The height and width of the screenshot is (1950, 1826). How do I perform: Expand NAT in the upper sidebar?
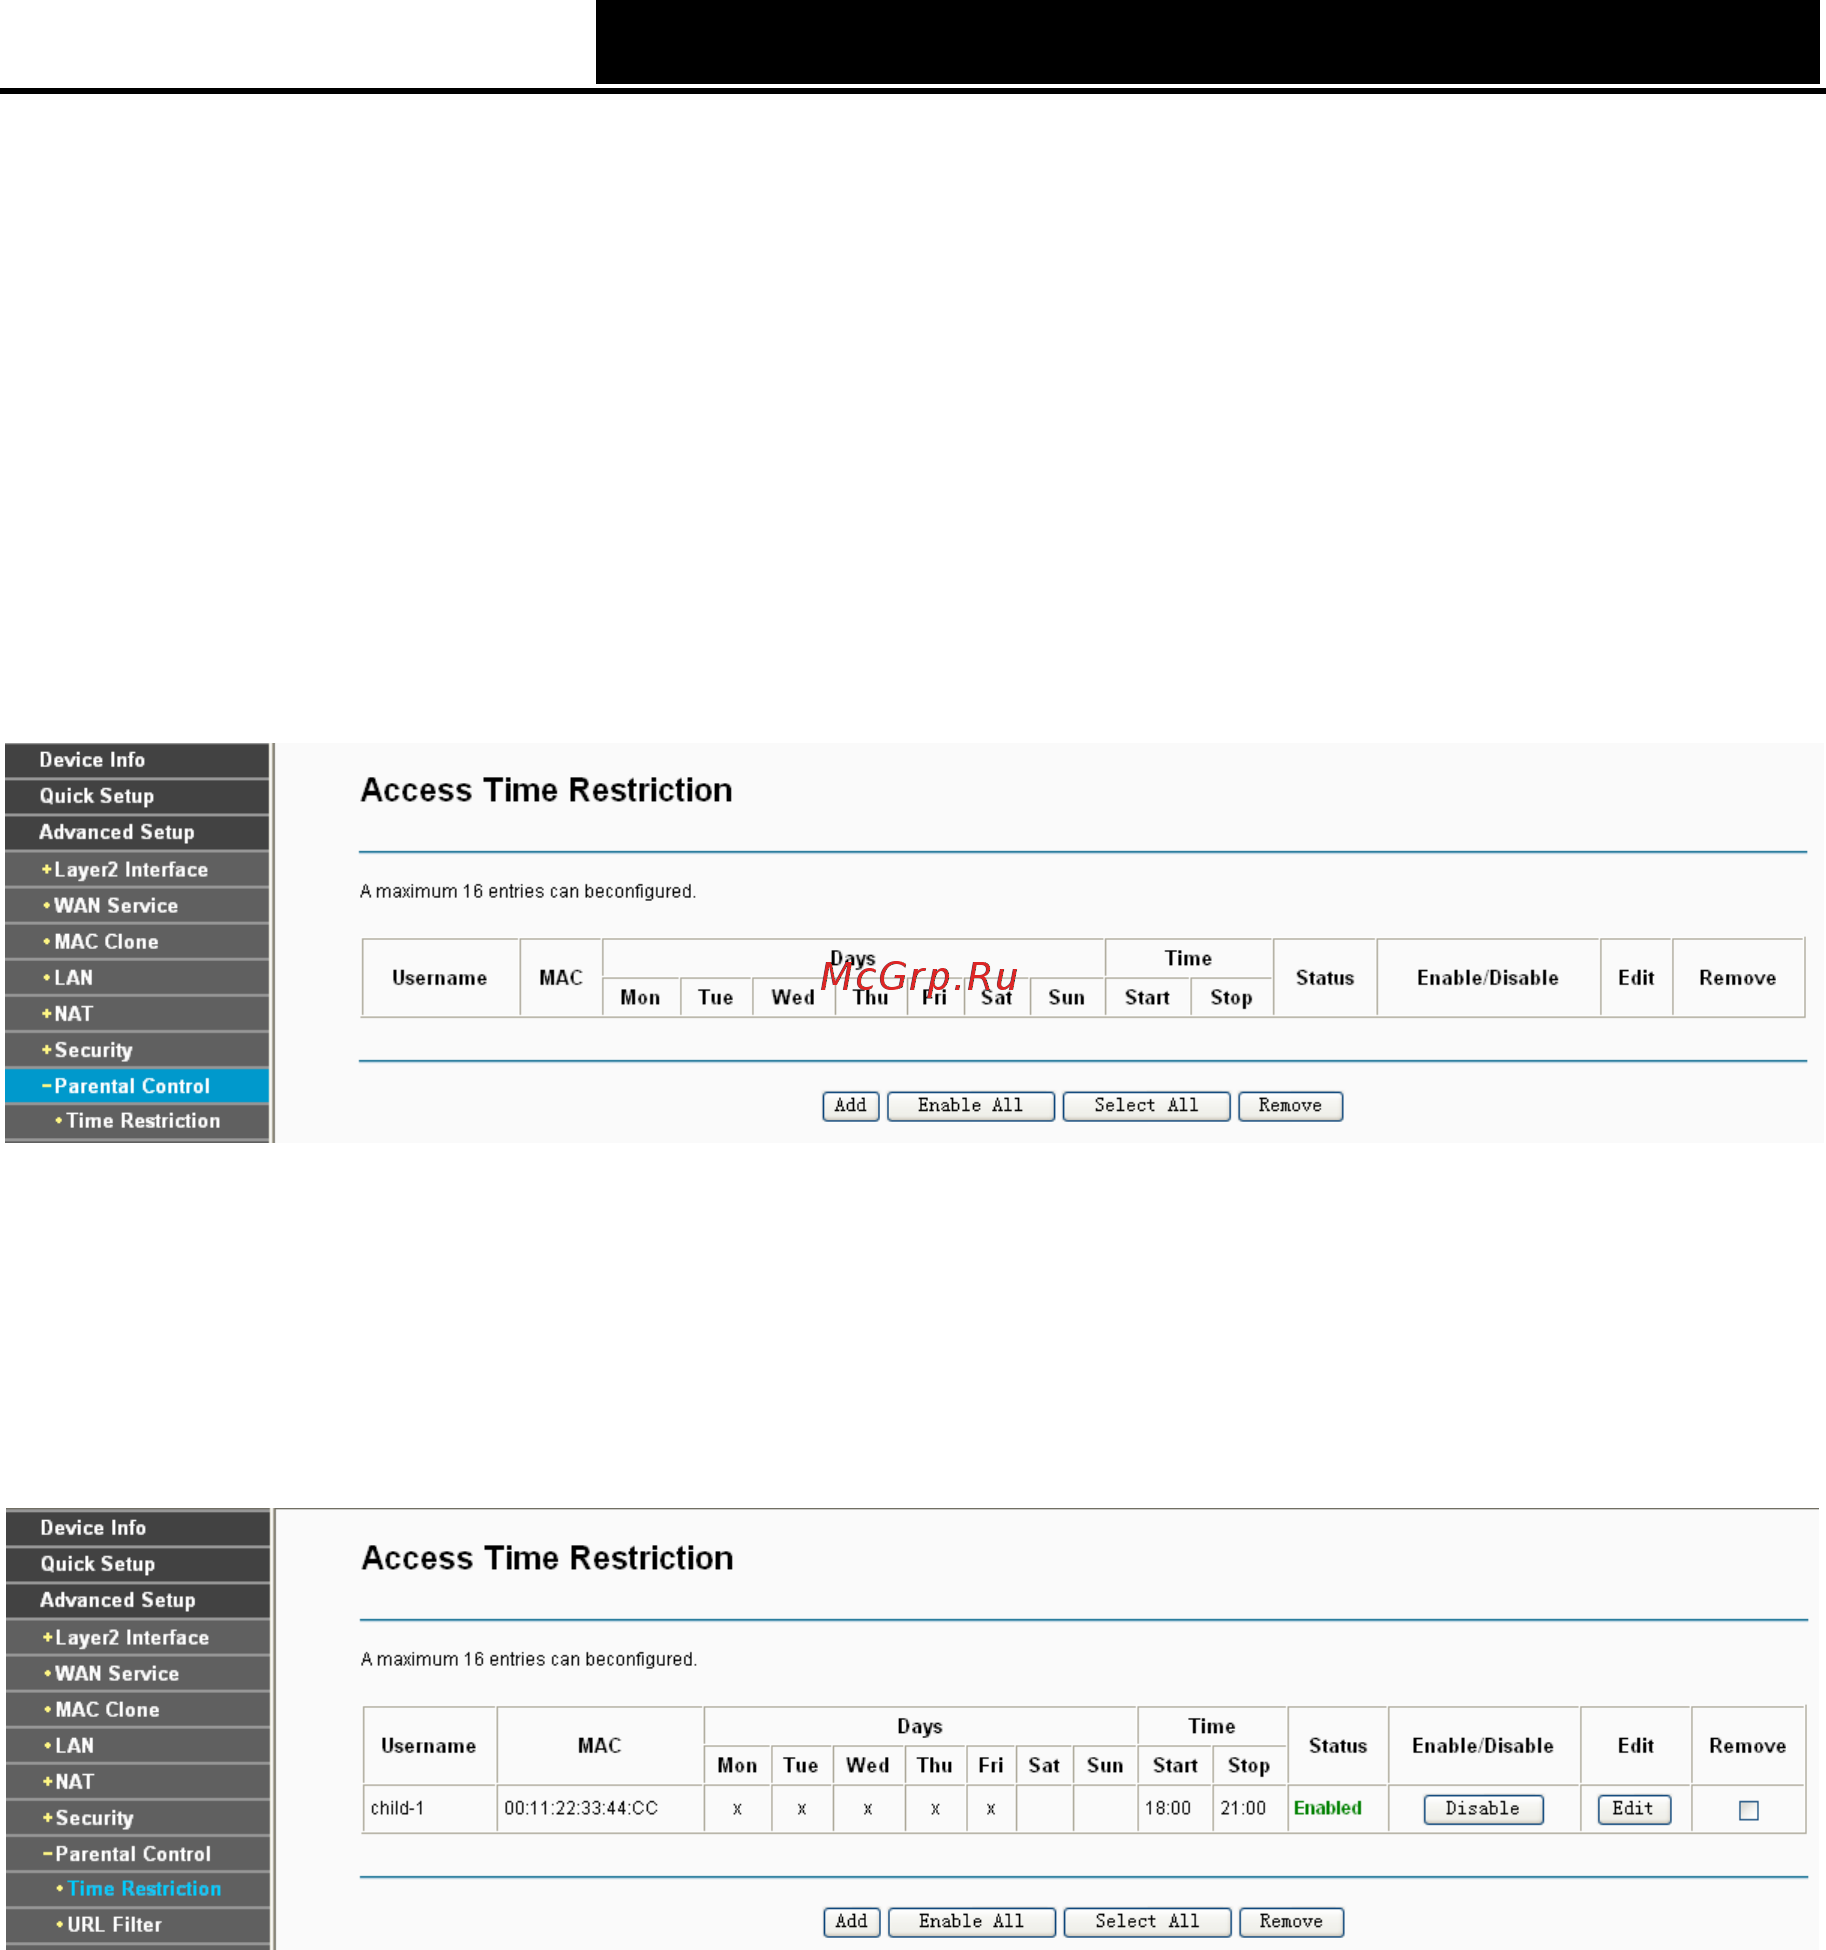[x=137, y=1013]
